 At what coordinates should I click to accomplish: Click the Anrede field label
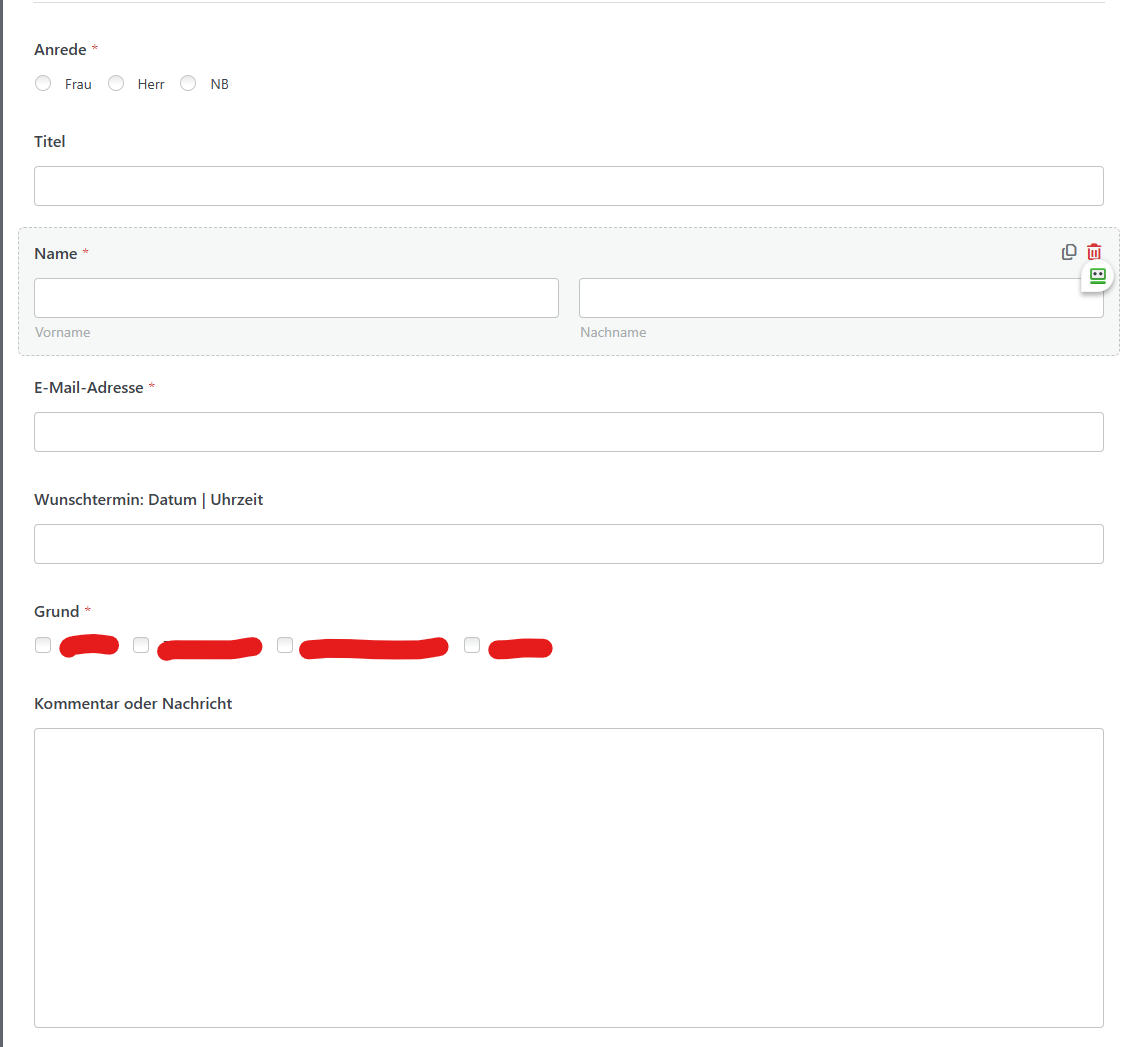60,50
